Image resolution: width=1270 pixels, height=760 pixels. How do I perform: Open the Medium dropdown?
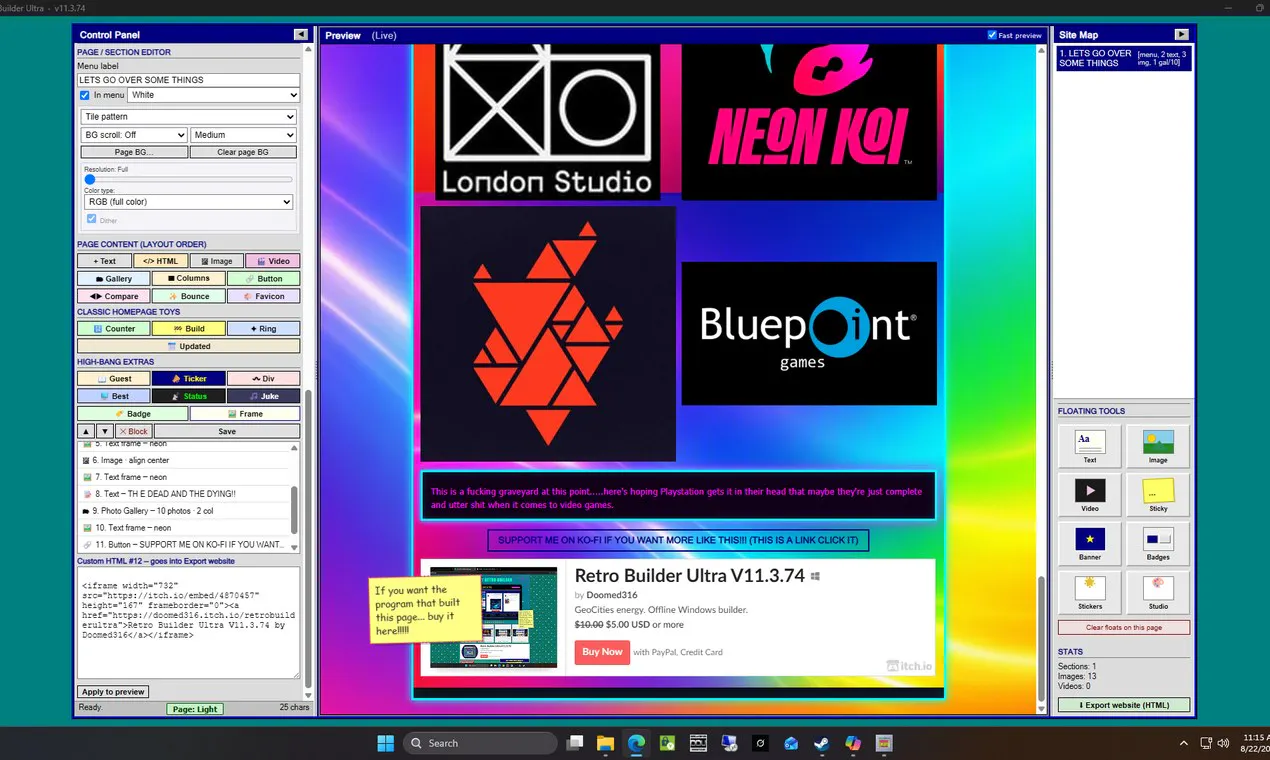[244, 135]
